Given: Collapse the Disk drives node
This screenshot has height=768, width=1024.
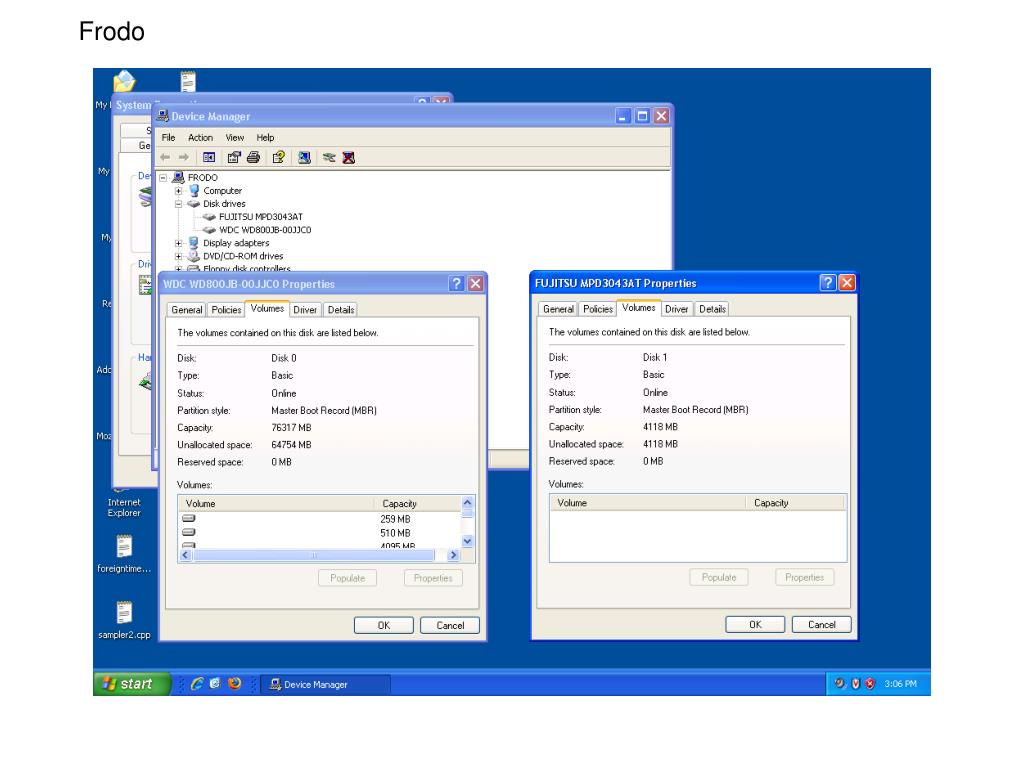Looking at the screenshot, I should coord(178,204).
